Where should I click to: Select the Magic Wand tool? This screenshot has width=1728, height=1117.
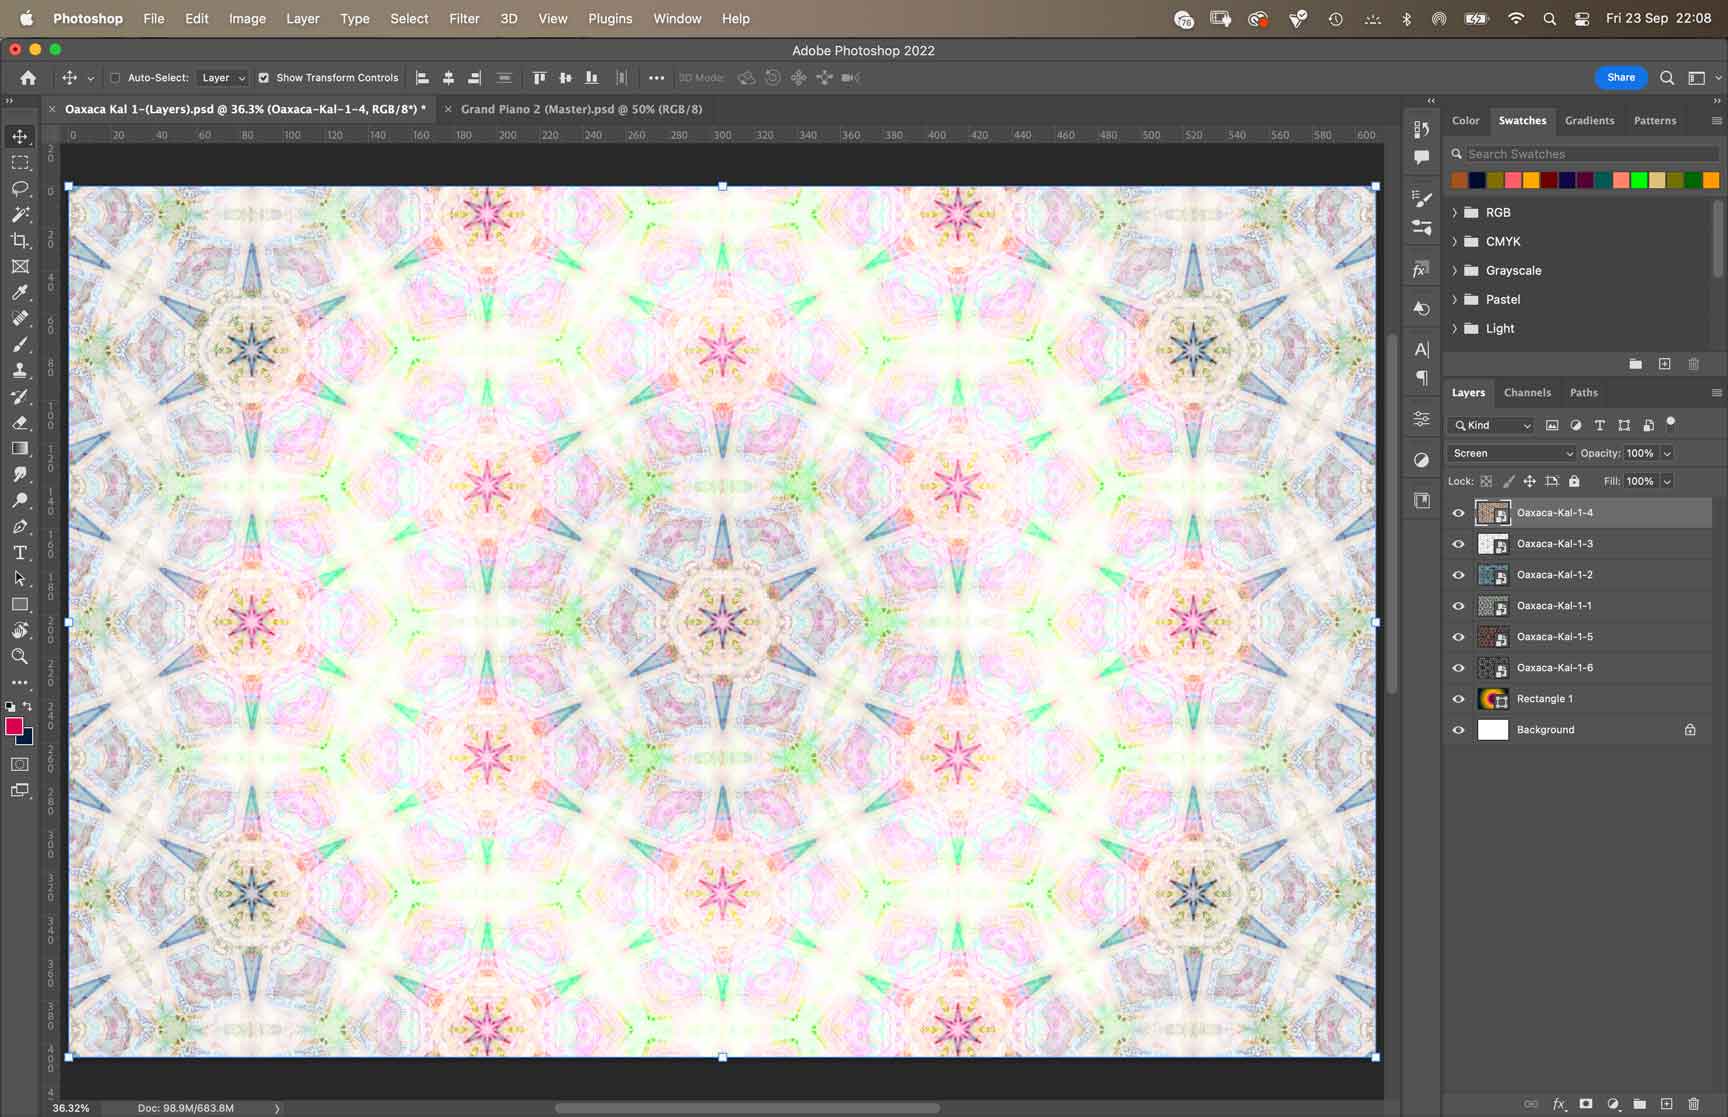tap(20, 214)
